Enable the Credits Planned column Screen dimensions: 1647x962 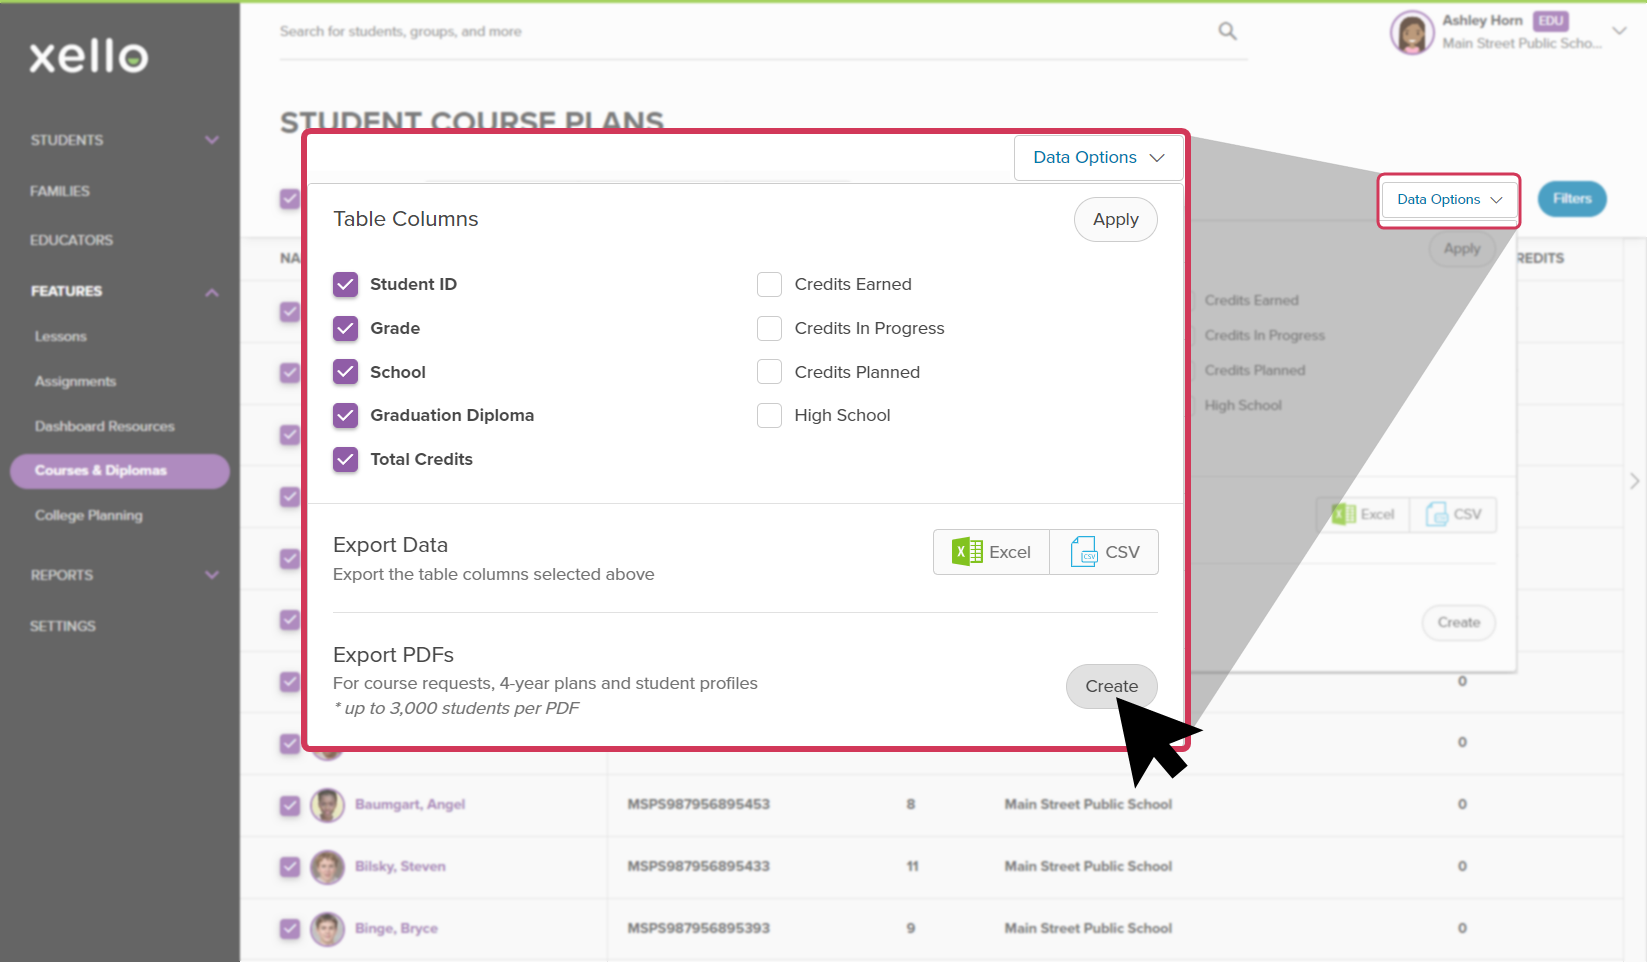coord(769,372)
